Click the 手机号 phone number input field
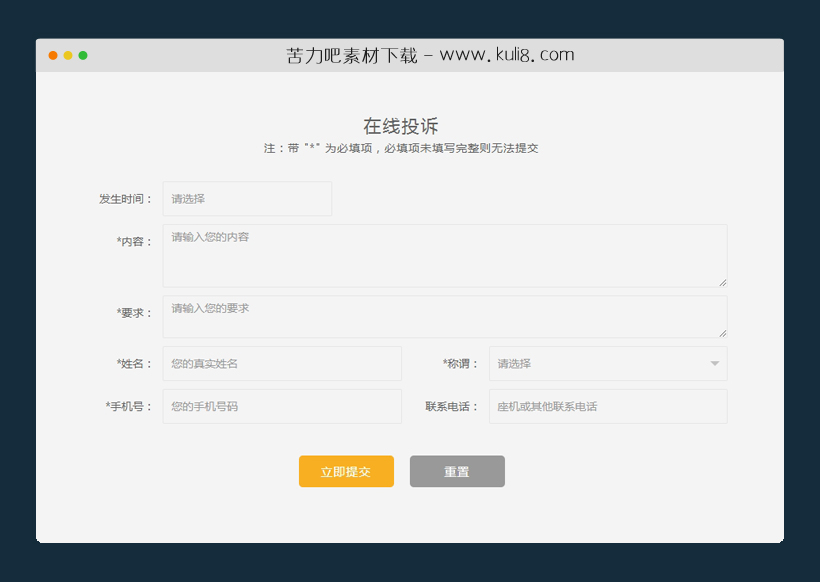 (x=282, y=406)
